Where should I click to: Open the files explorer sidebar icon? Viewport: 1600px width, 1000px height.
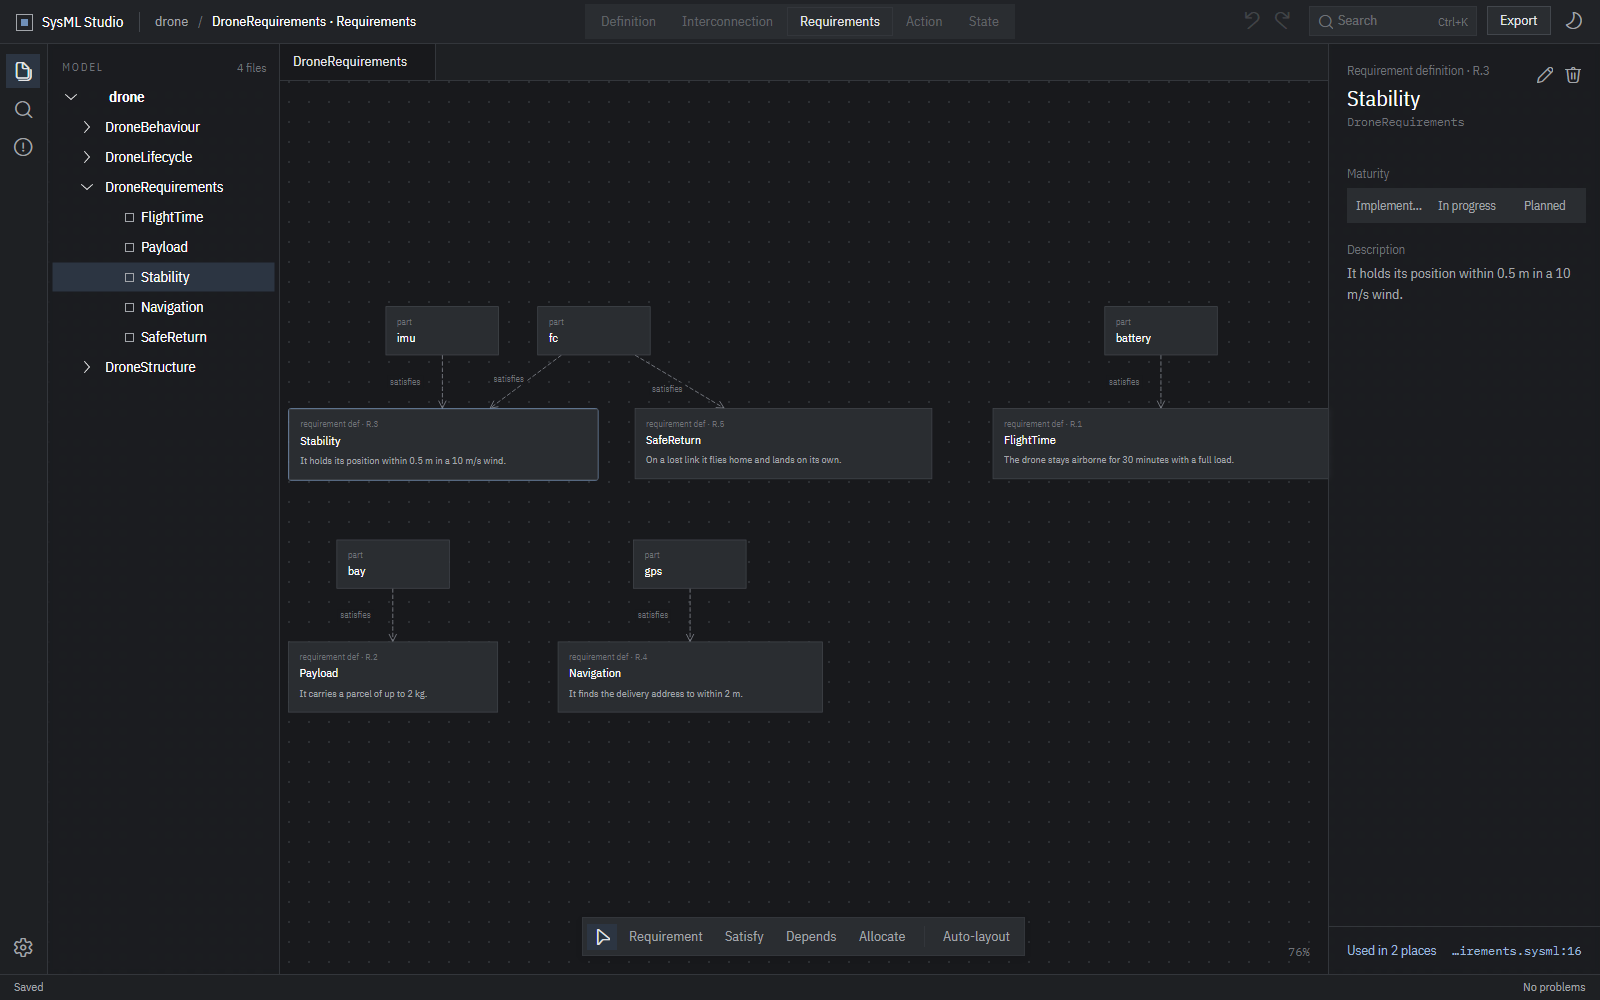(23, 71)
